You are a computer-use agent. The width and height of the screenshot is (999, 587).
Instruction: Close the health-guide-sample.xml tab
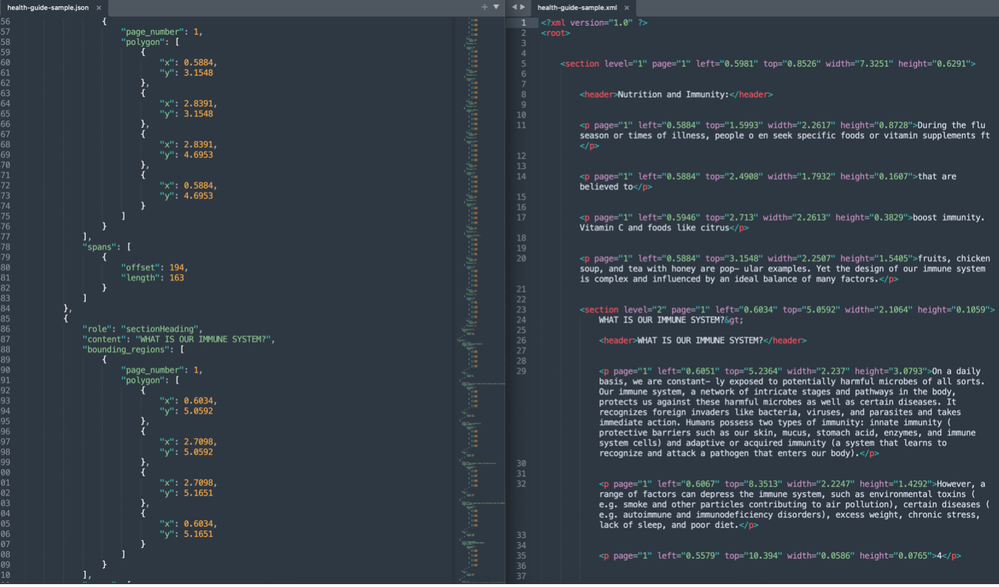(627, 8)
